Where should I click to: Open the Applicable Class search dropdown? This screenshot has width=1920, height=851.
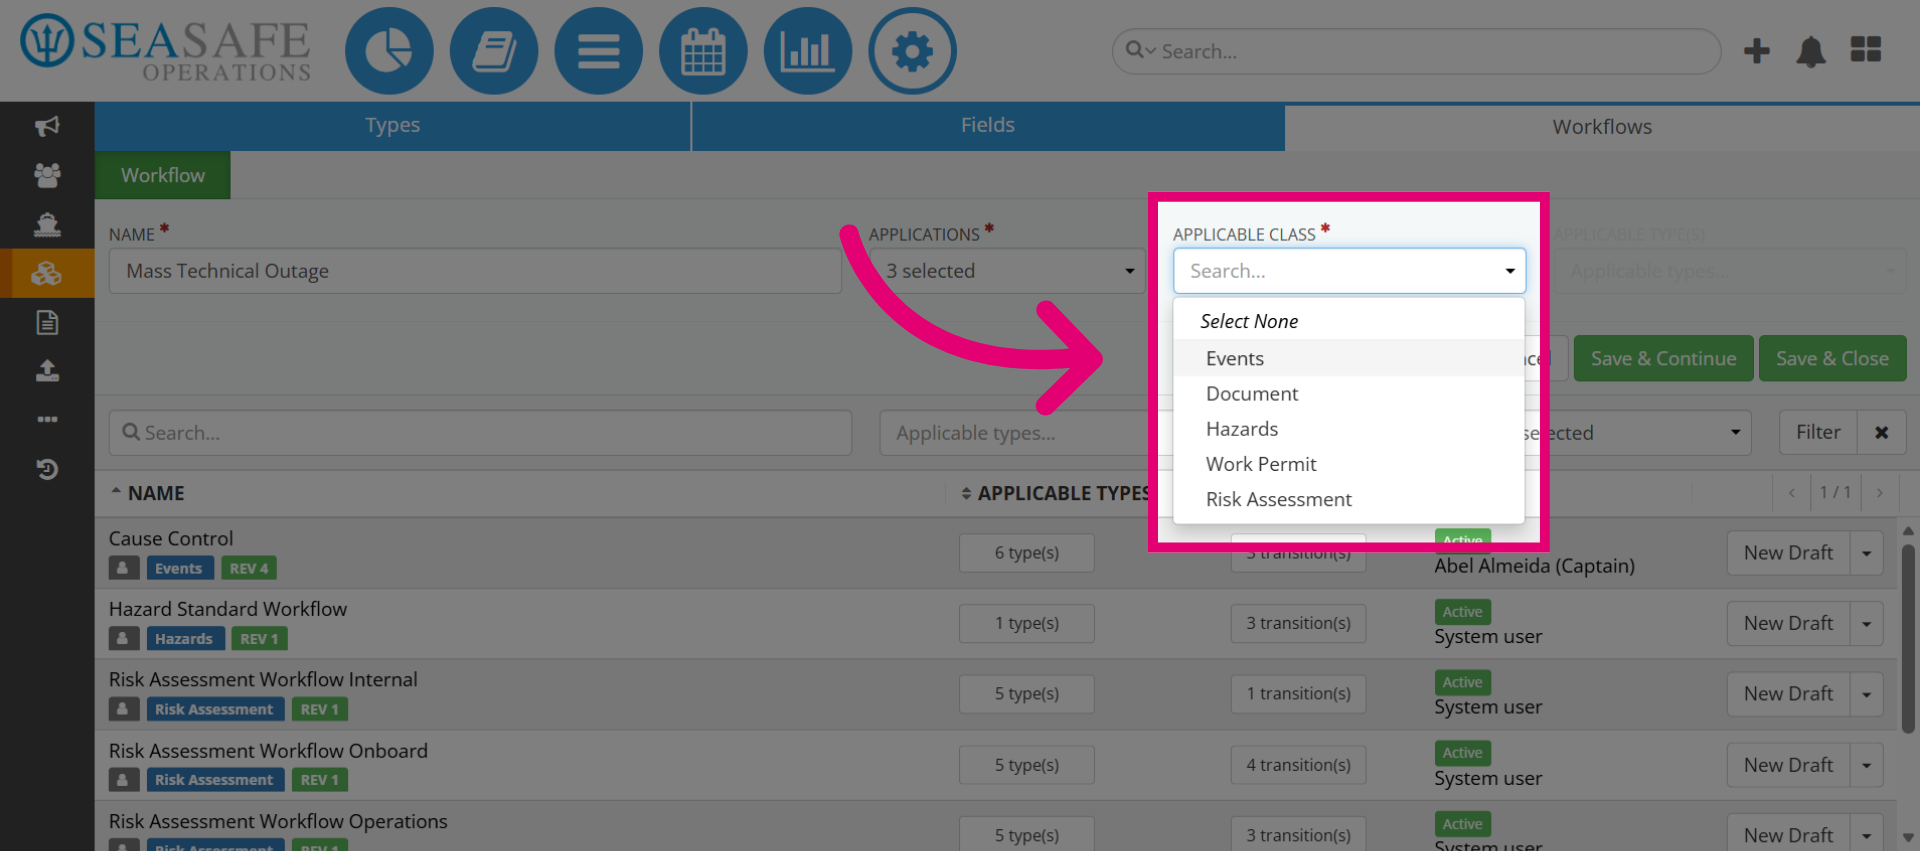pyautogui.click(x=1349, y=271)
